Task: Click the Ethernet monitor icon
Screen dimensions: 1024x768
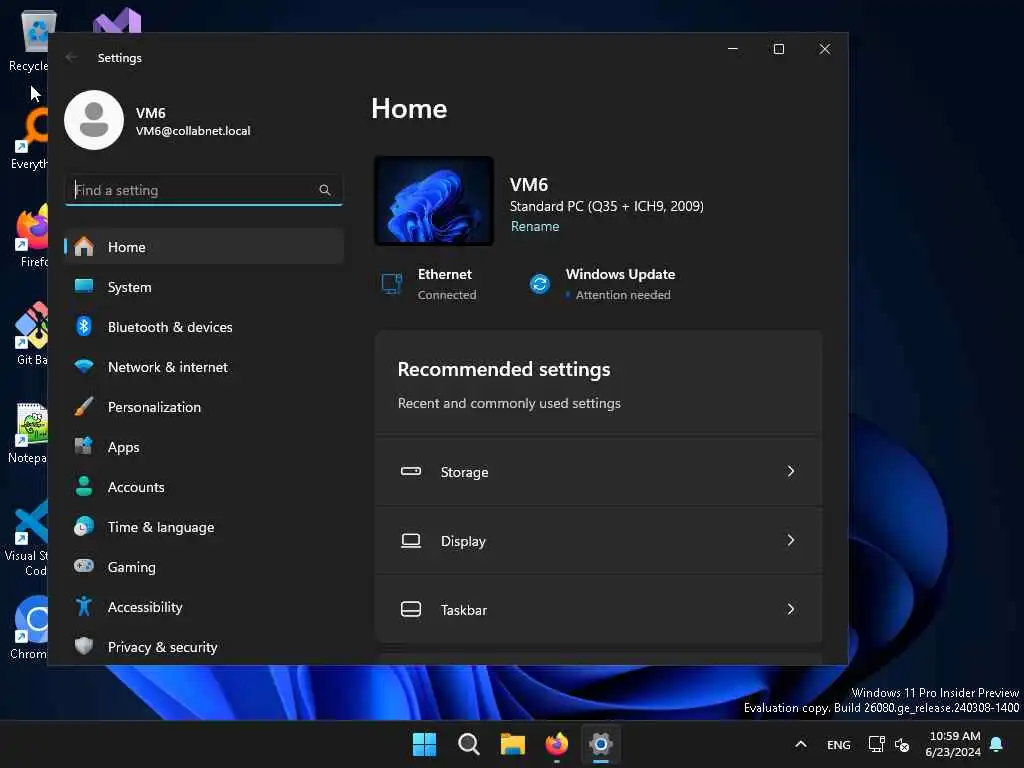Action: 392,284
